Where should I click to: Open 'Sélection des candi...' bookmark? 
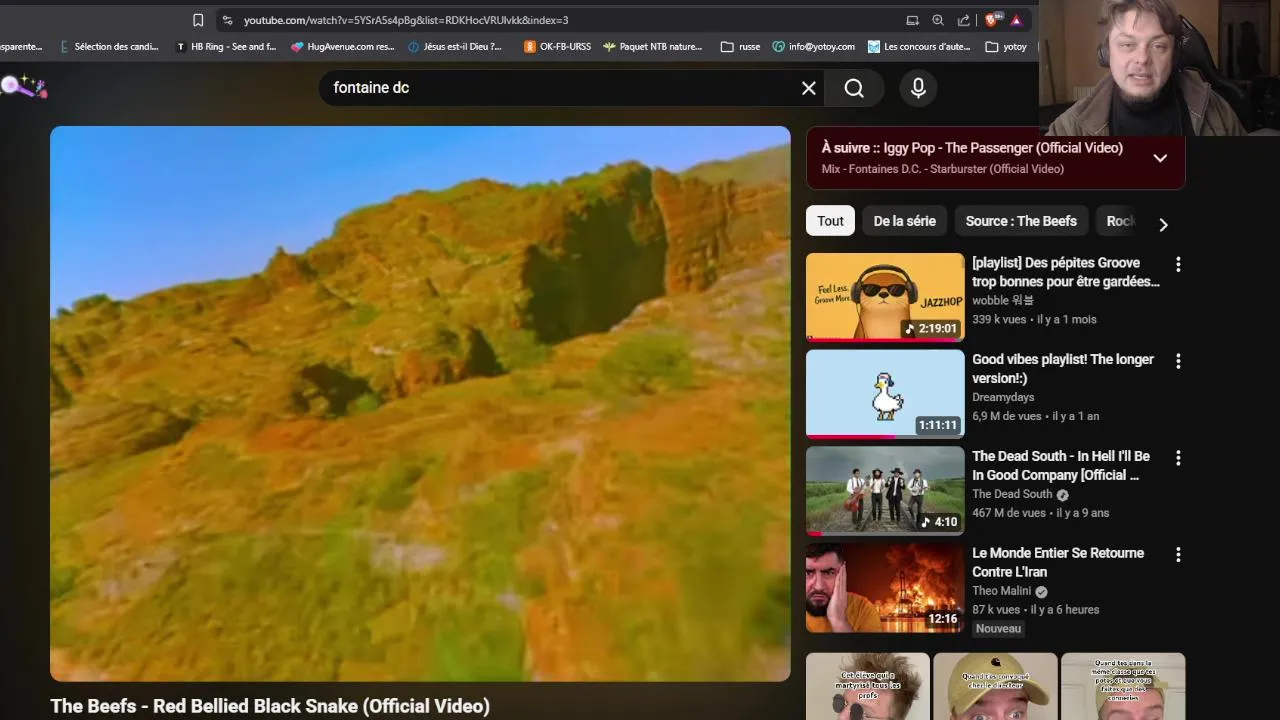click(x=109, y=46)
